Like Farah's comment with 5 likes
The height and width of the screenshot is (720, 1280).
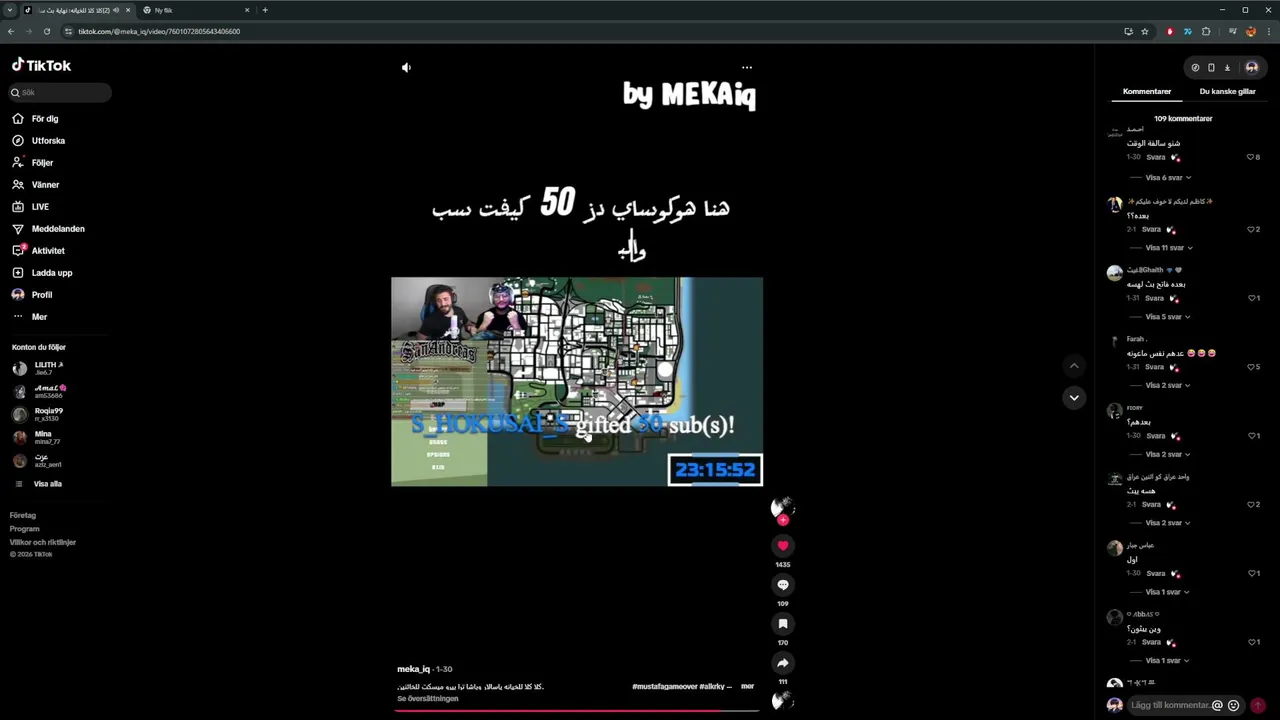coord(1250,367)
